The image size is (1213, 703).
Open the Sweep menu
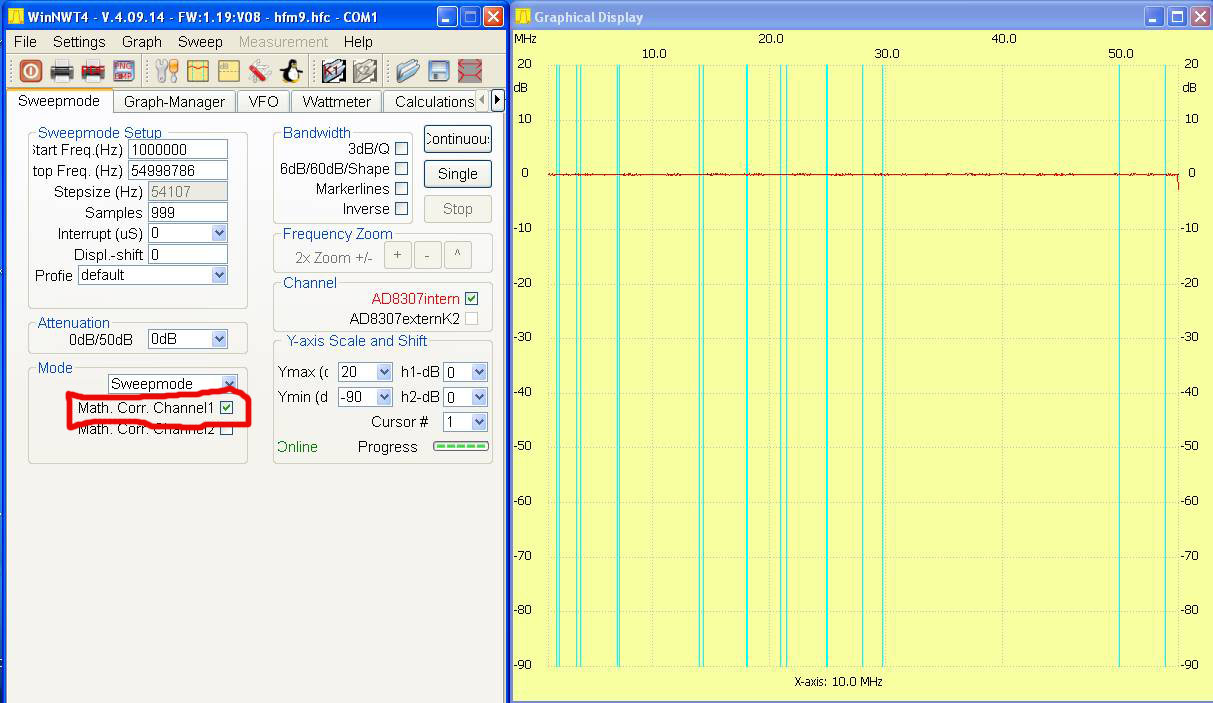[x=200, y=42]
